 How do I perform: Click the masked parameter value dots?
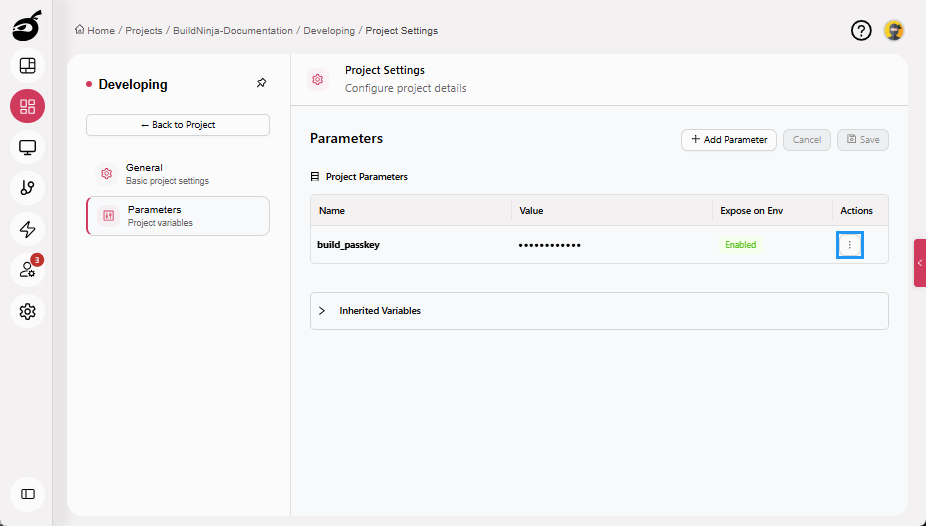coord(550,245)
